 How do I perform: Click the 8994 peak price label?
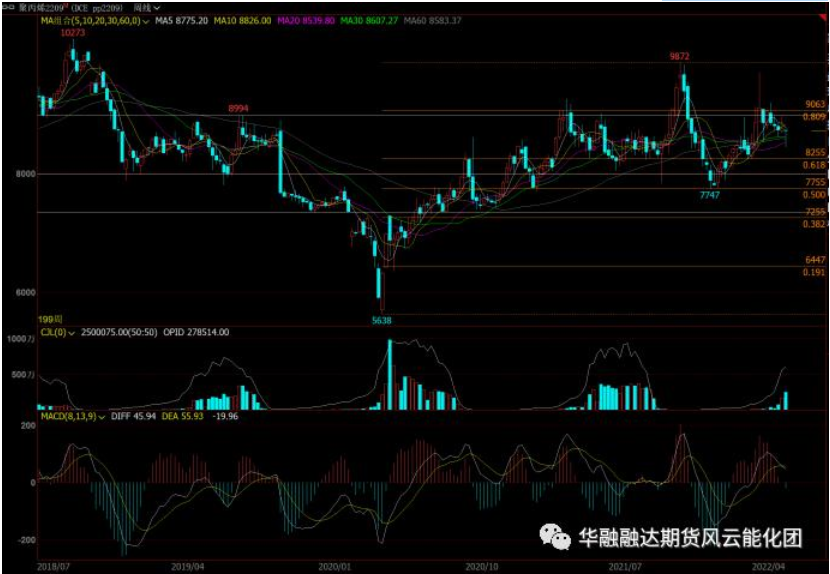pyautogui.click(x=238, y=108)
